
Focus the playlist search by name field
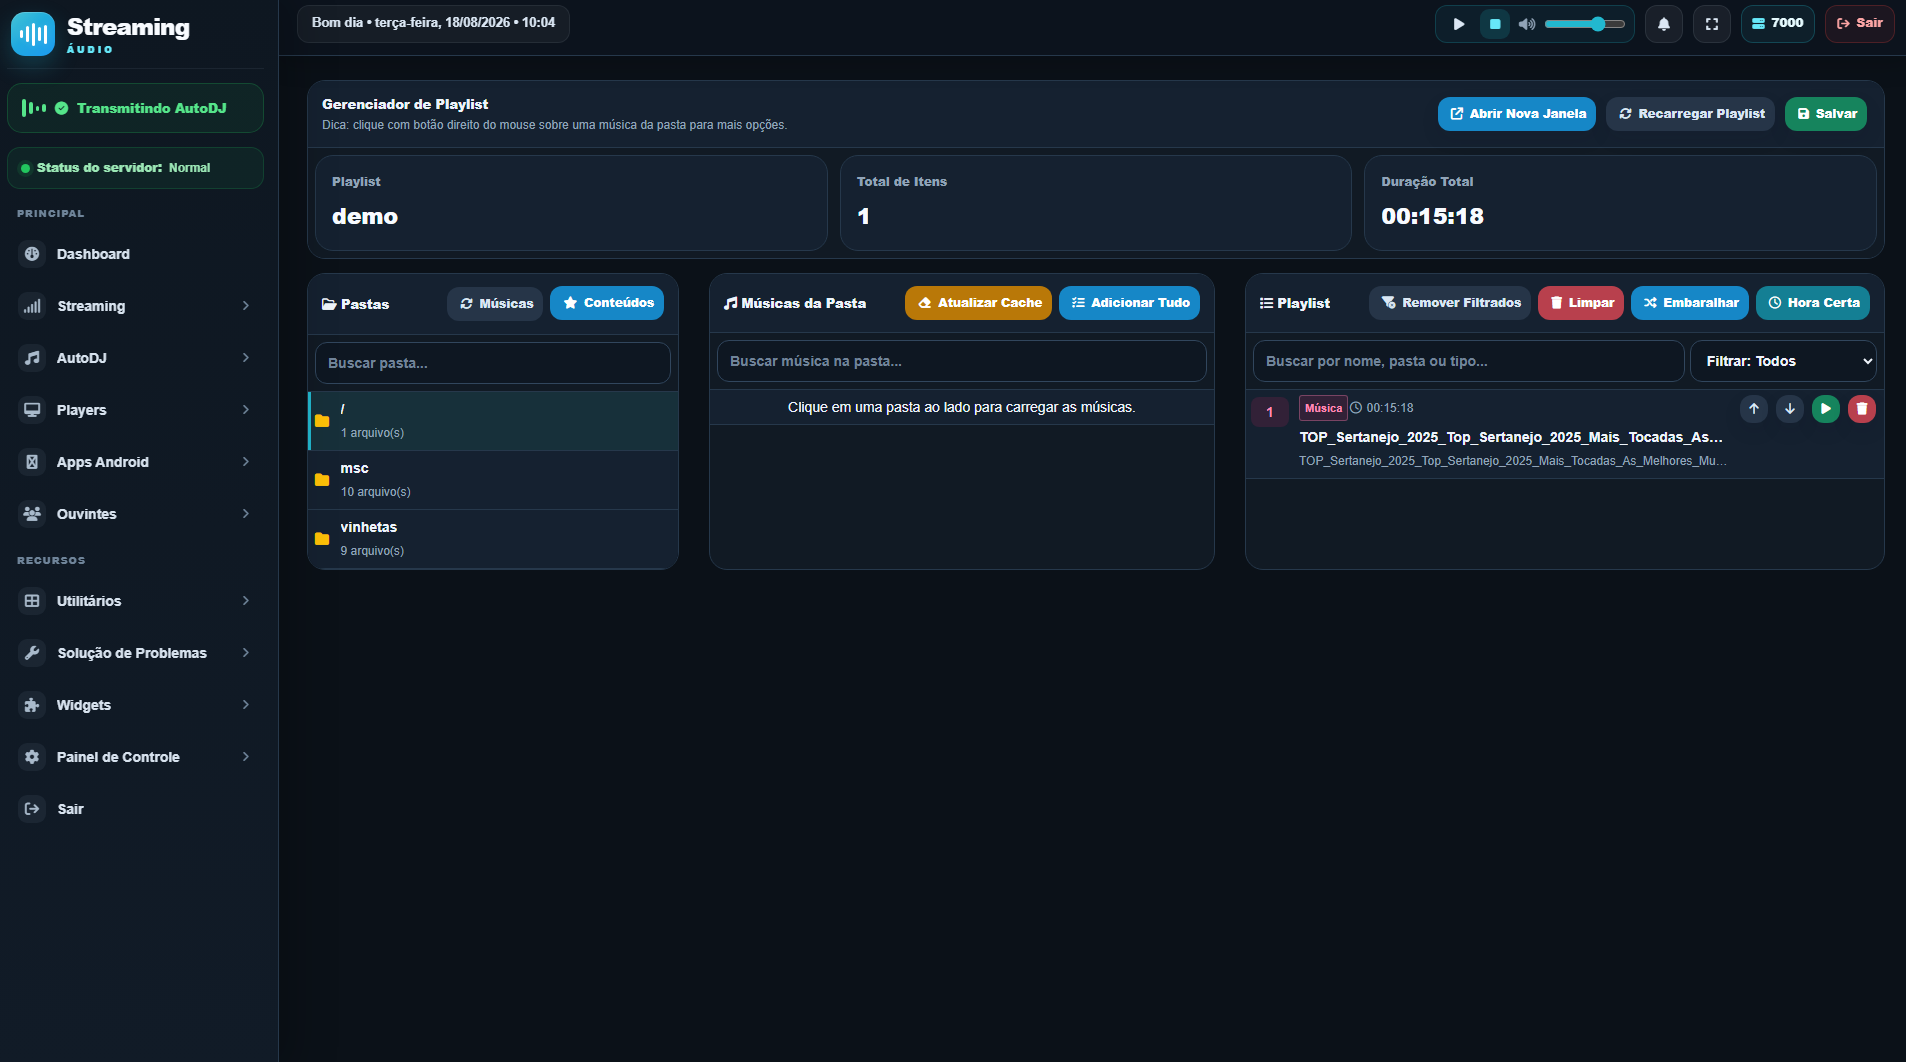click(1469, 361)
